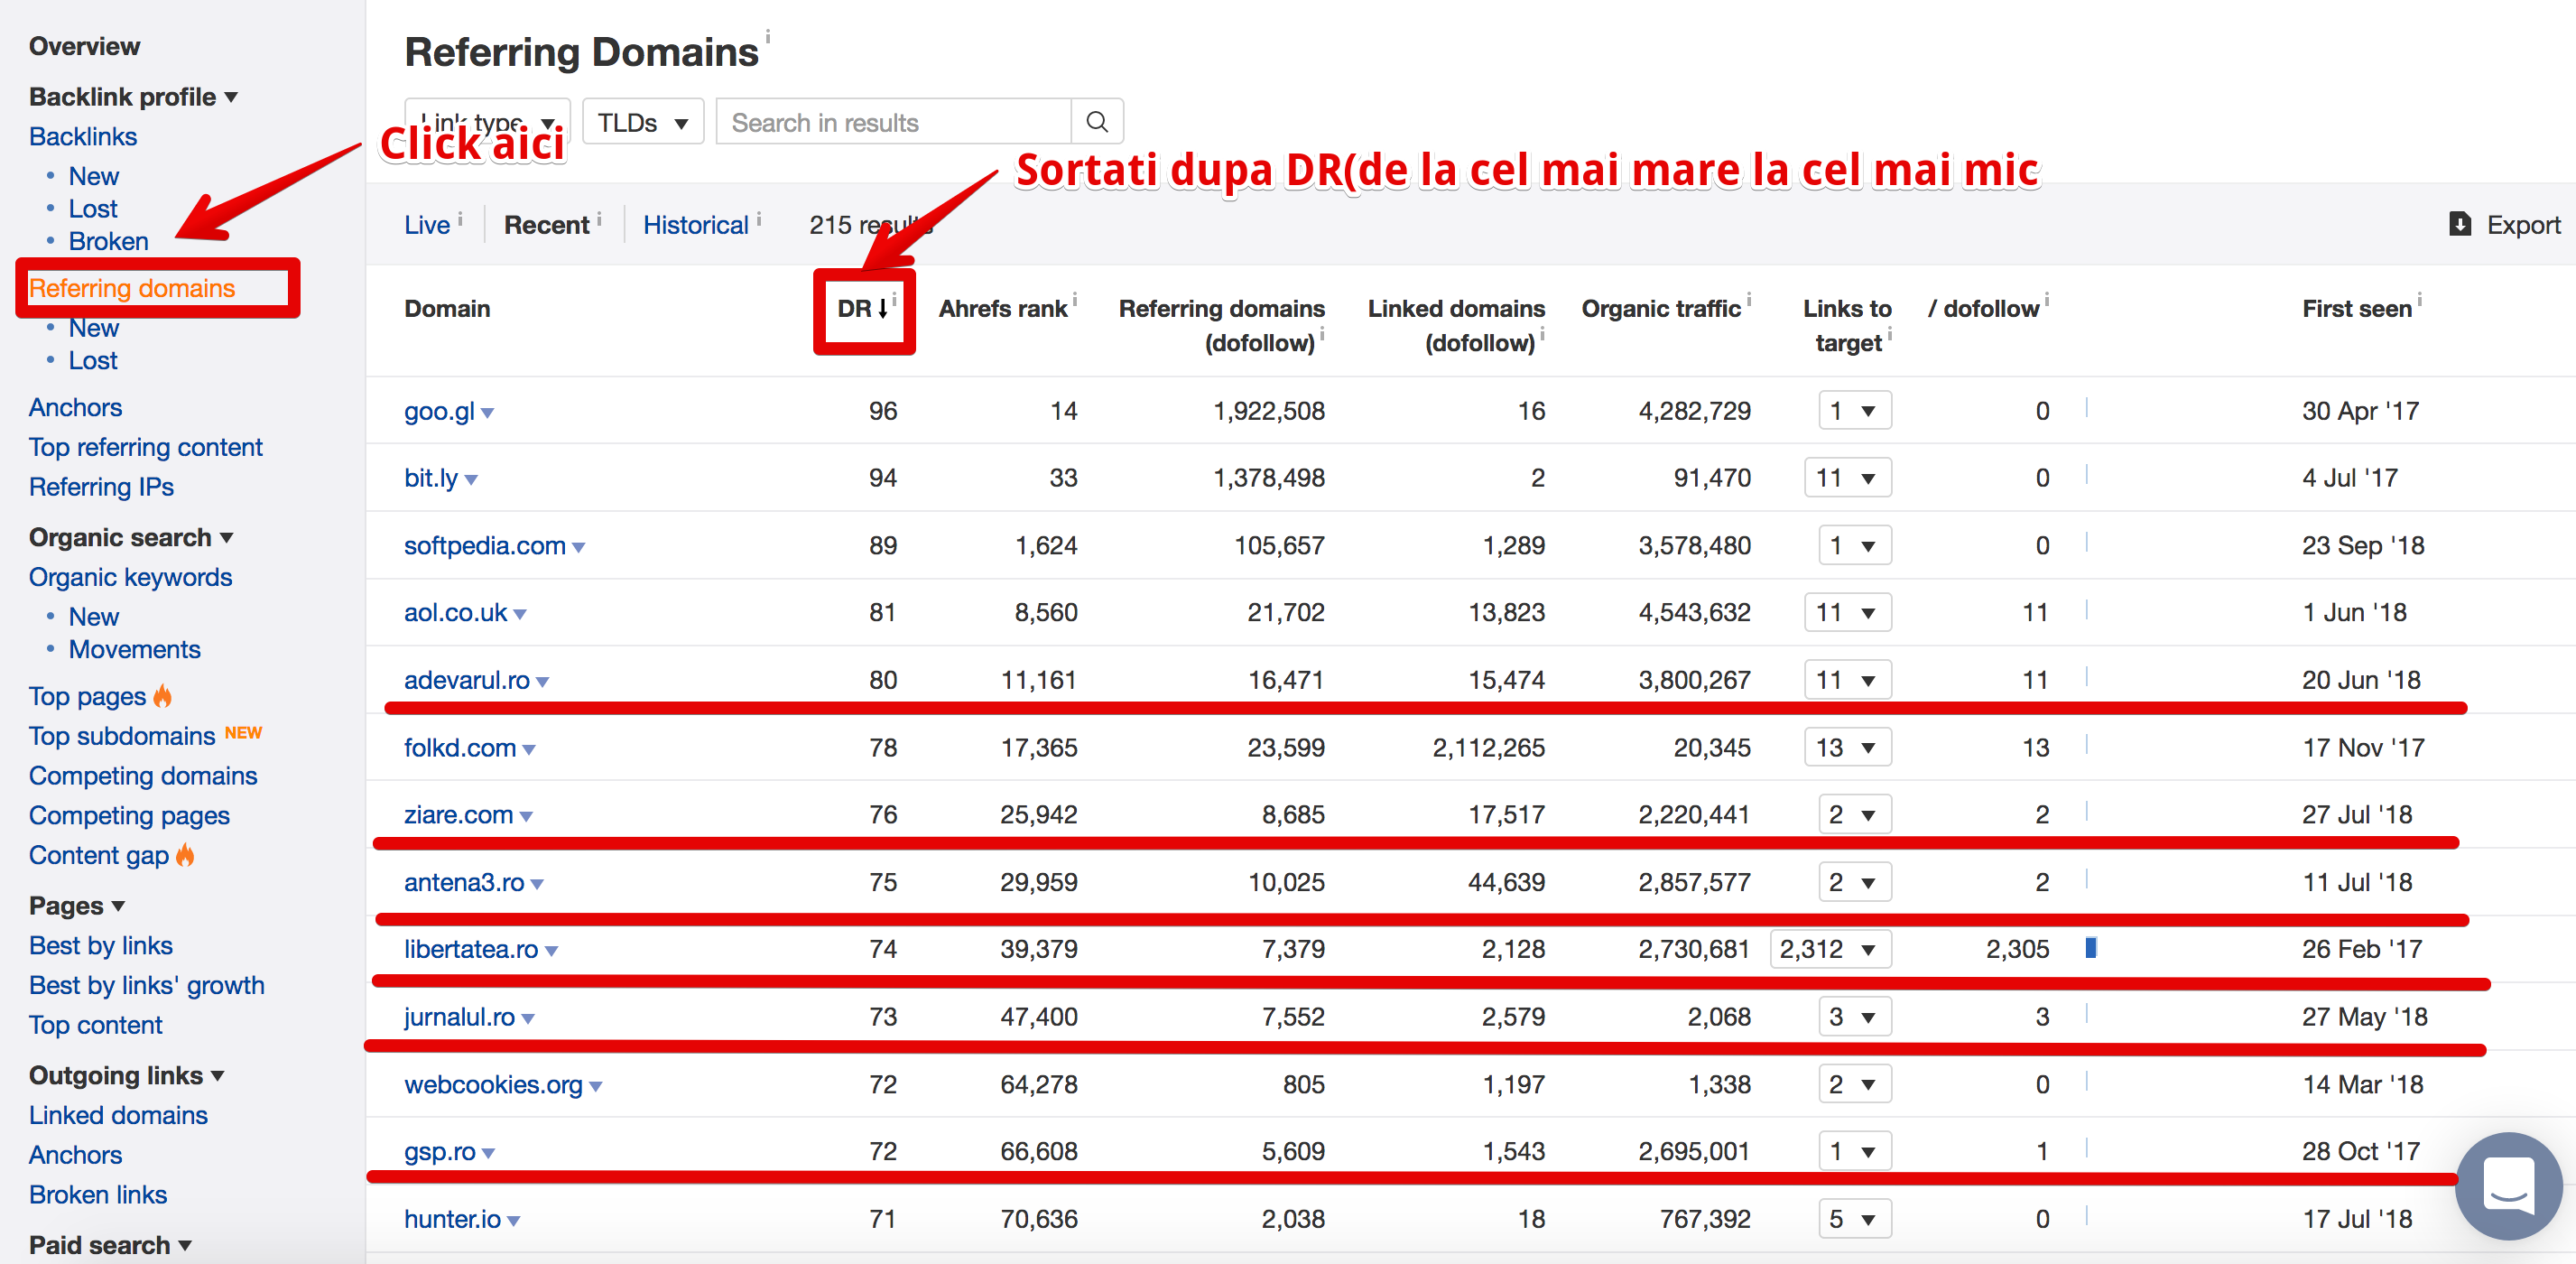Click info icon next to / dofollow header

click(x=2047, y=299)
